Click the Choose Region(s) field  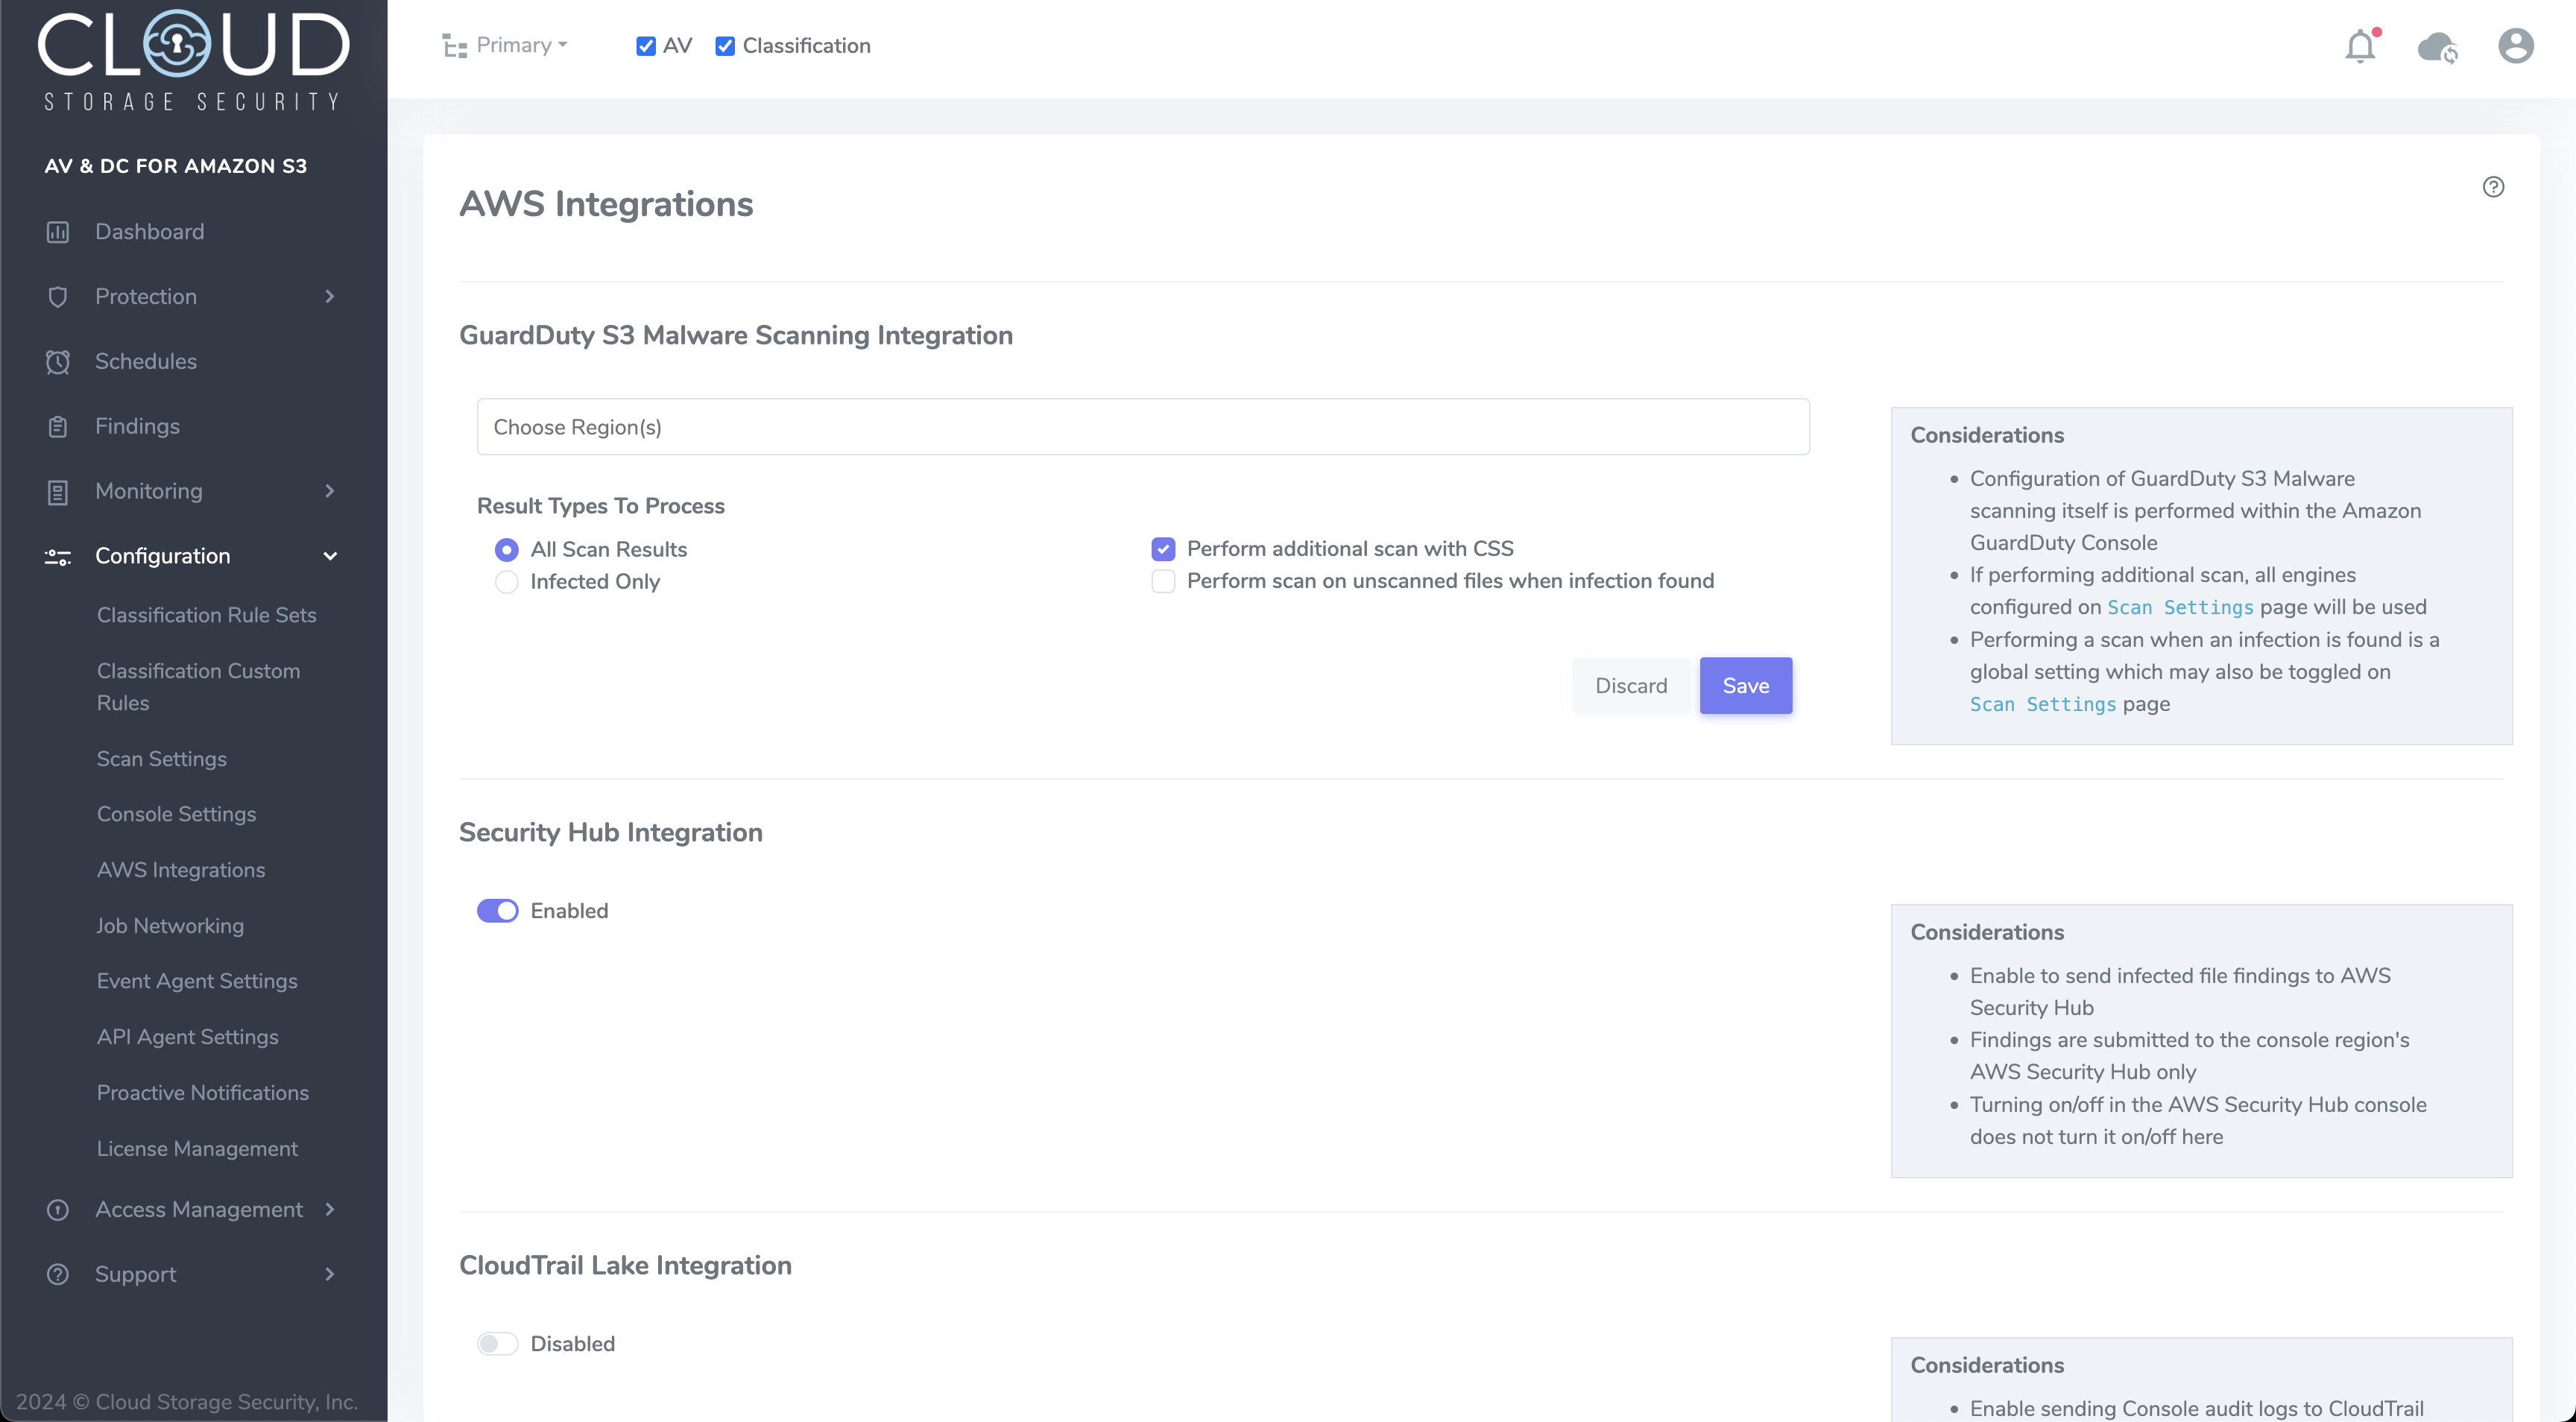click(x=1142, y=427)
